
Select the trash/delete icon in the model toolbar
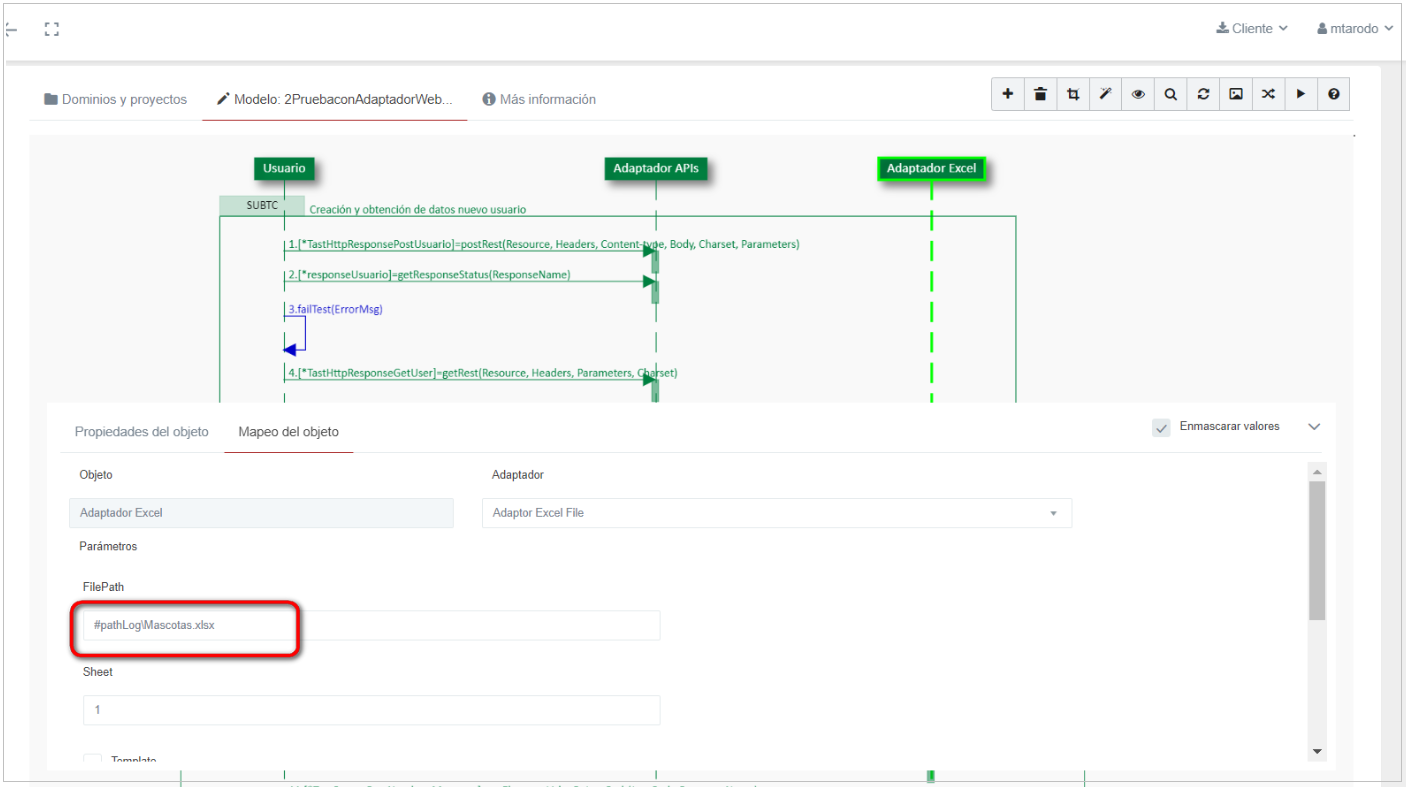tap(1040, 93)
